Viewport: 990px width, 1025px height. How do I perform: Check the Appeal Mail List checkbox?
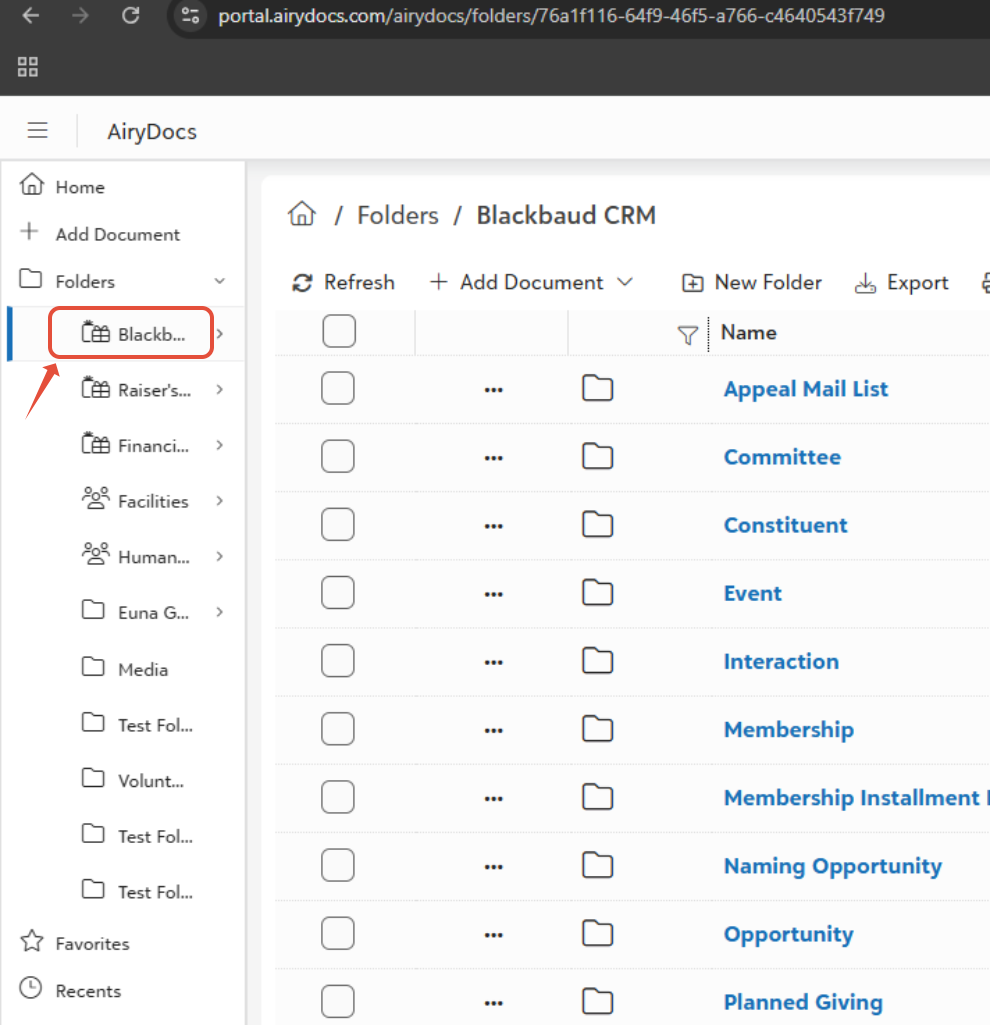(338, 388)
